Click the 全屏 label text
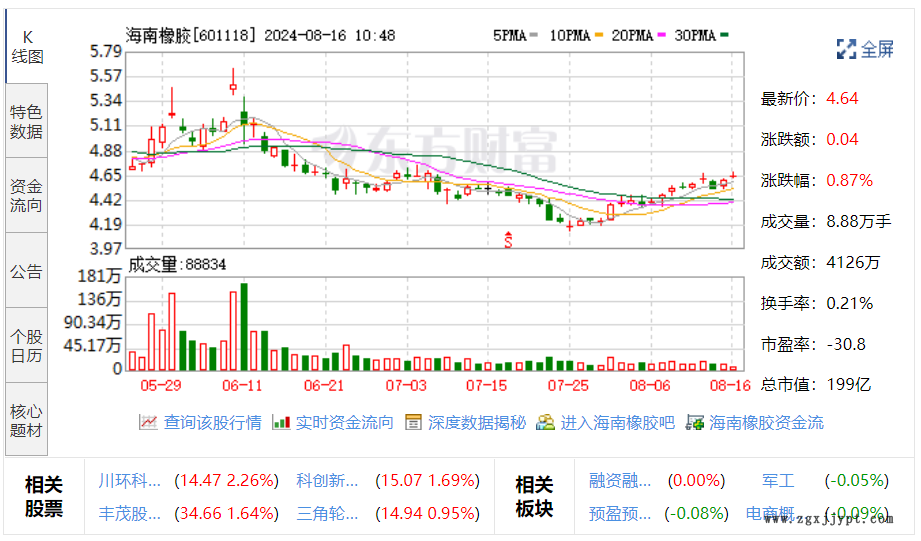 (878, 49)
